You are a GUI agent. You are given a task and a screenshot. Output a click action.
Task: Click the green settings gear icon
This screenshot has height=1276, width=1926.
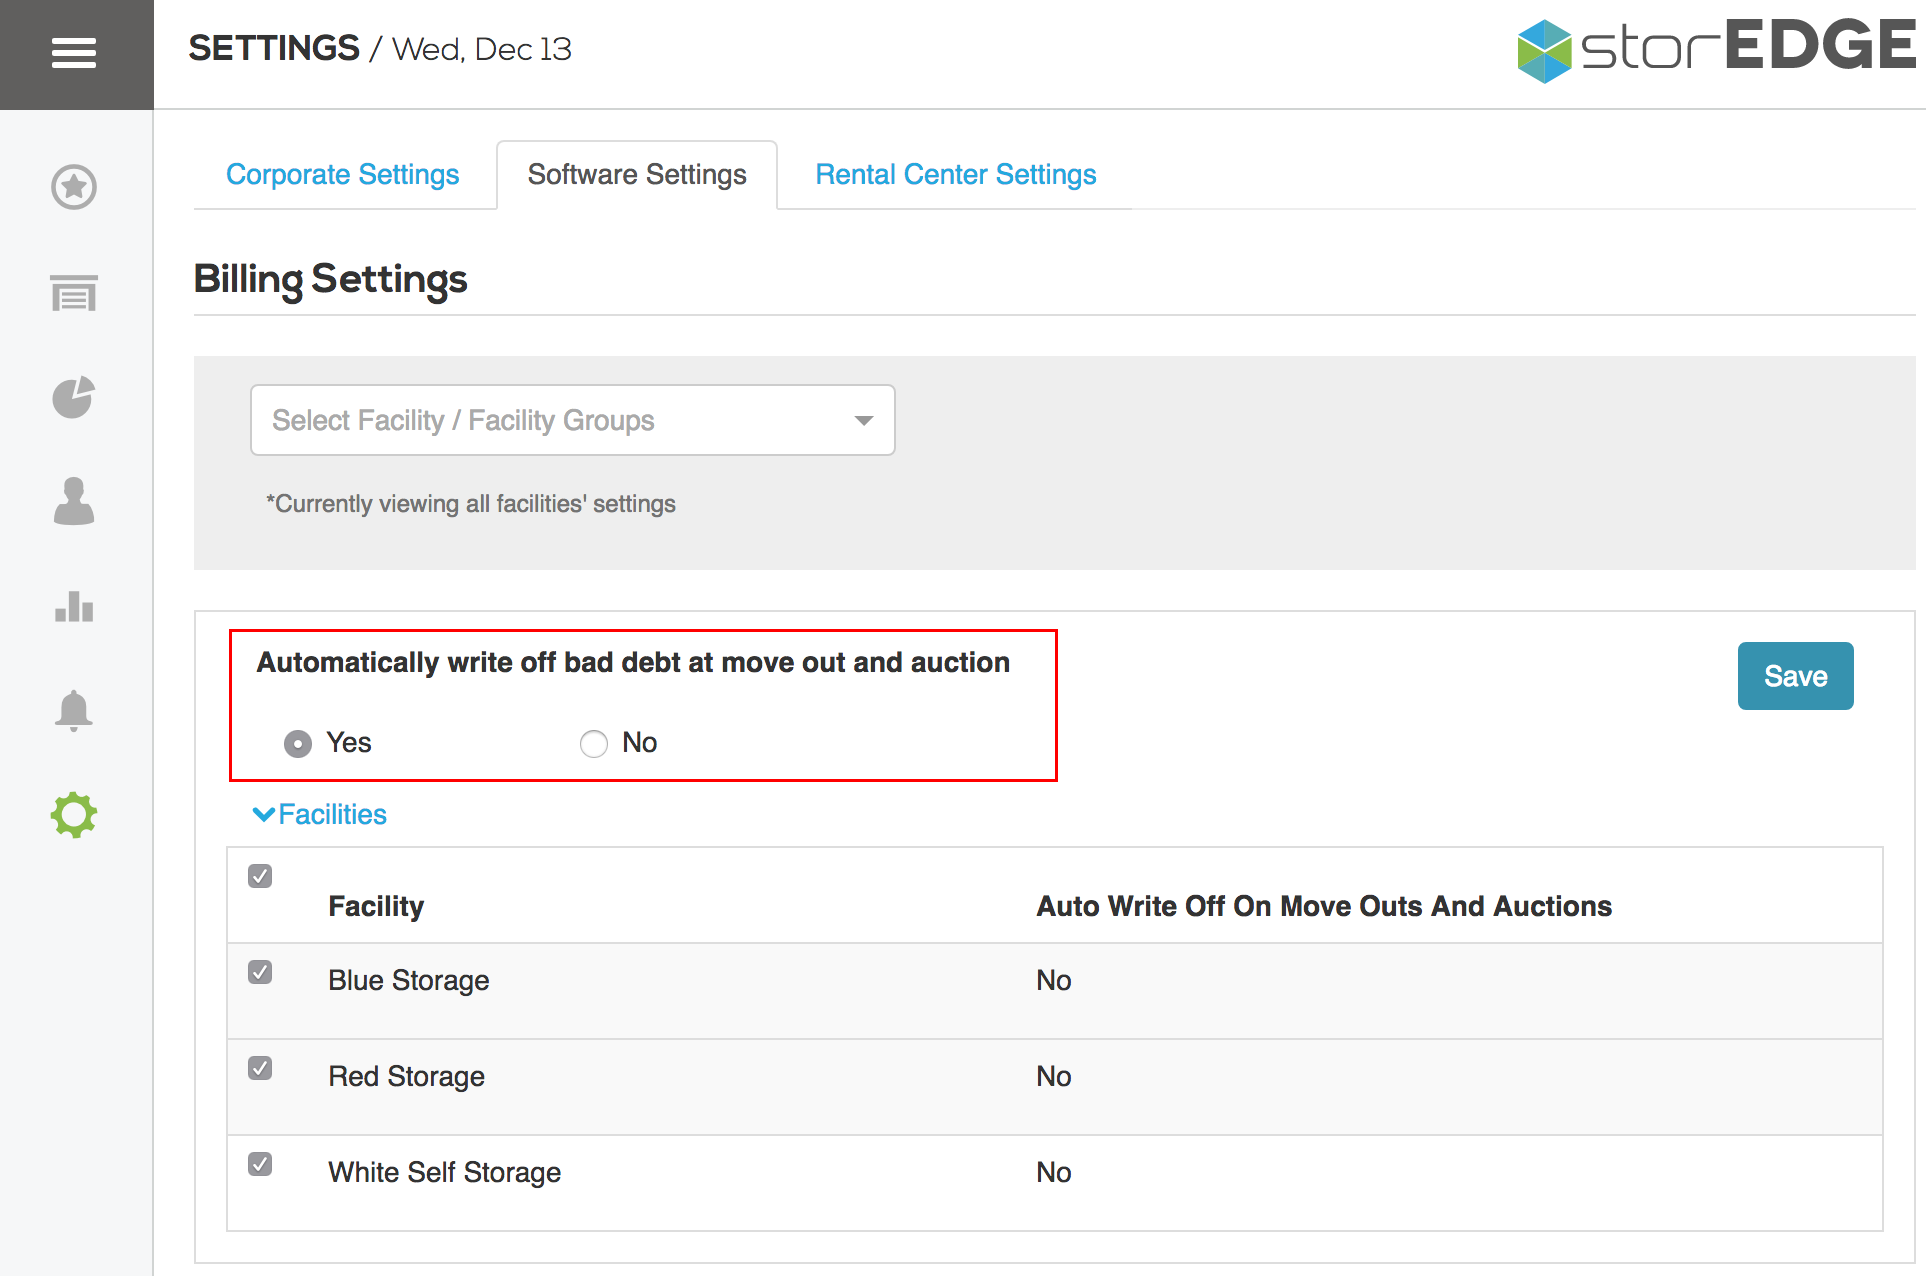(x=74, y=815)
